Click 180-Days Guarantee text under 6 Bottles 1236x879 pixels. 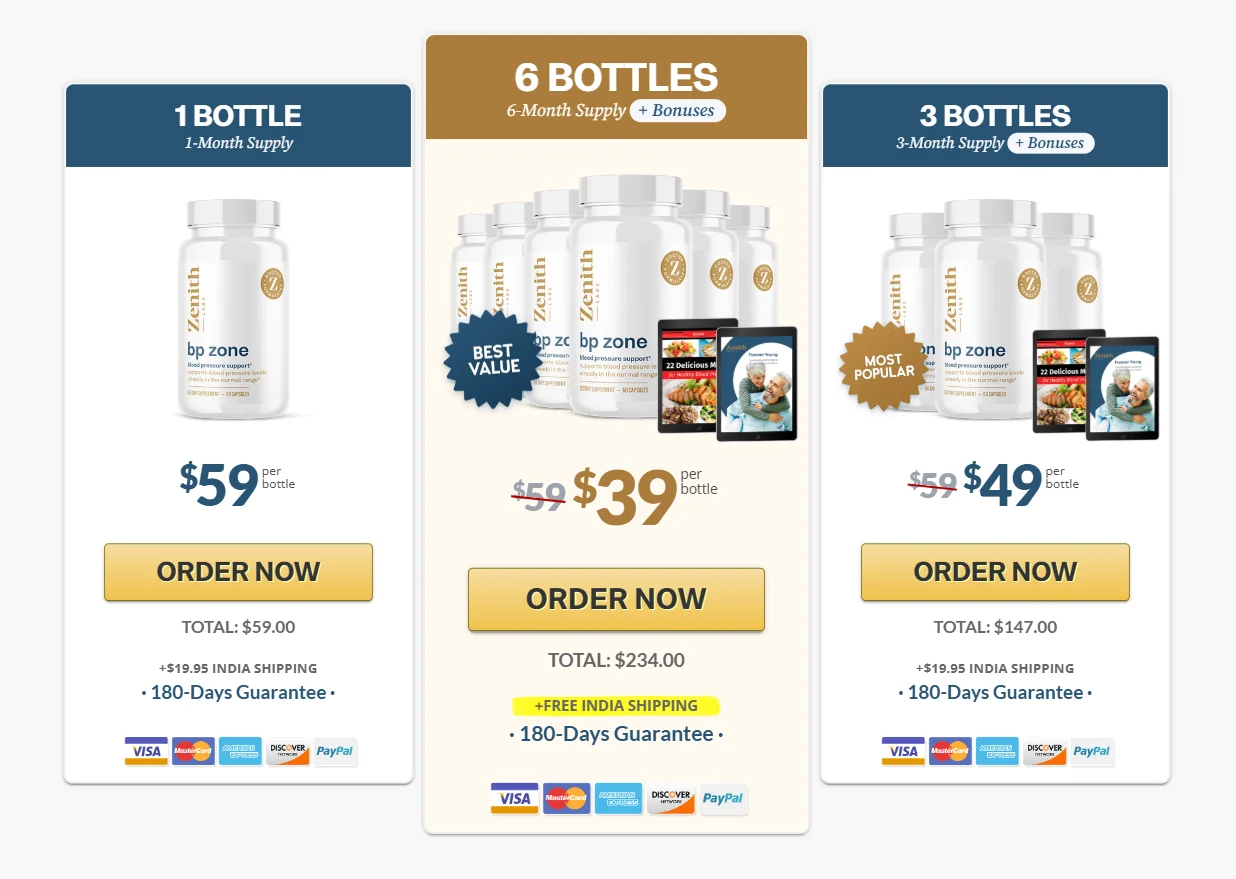pos(616,734)
